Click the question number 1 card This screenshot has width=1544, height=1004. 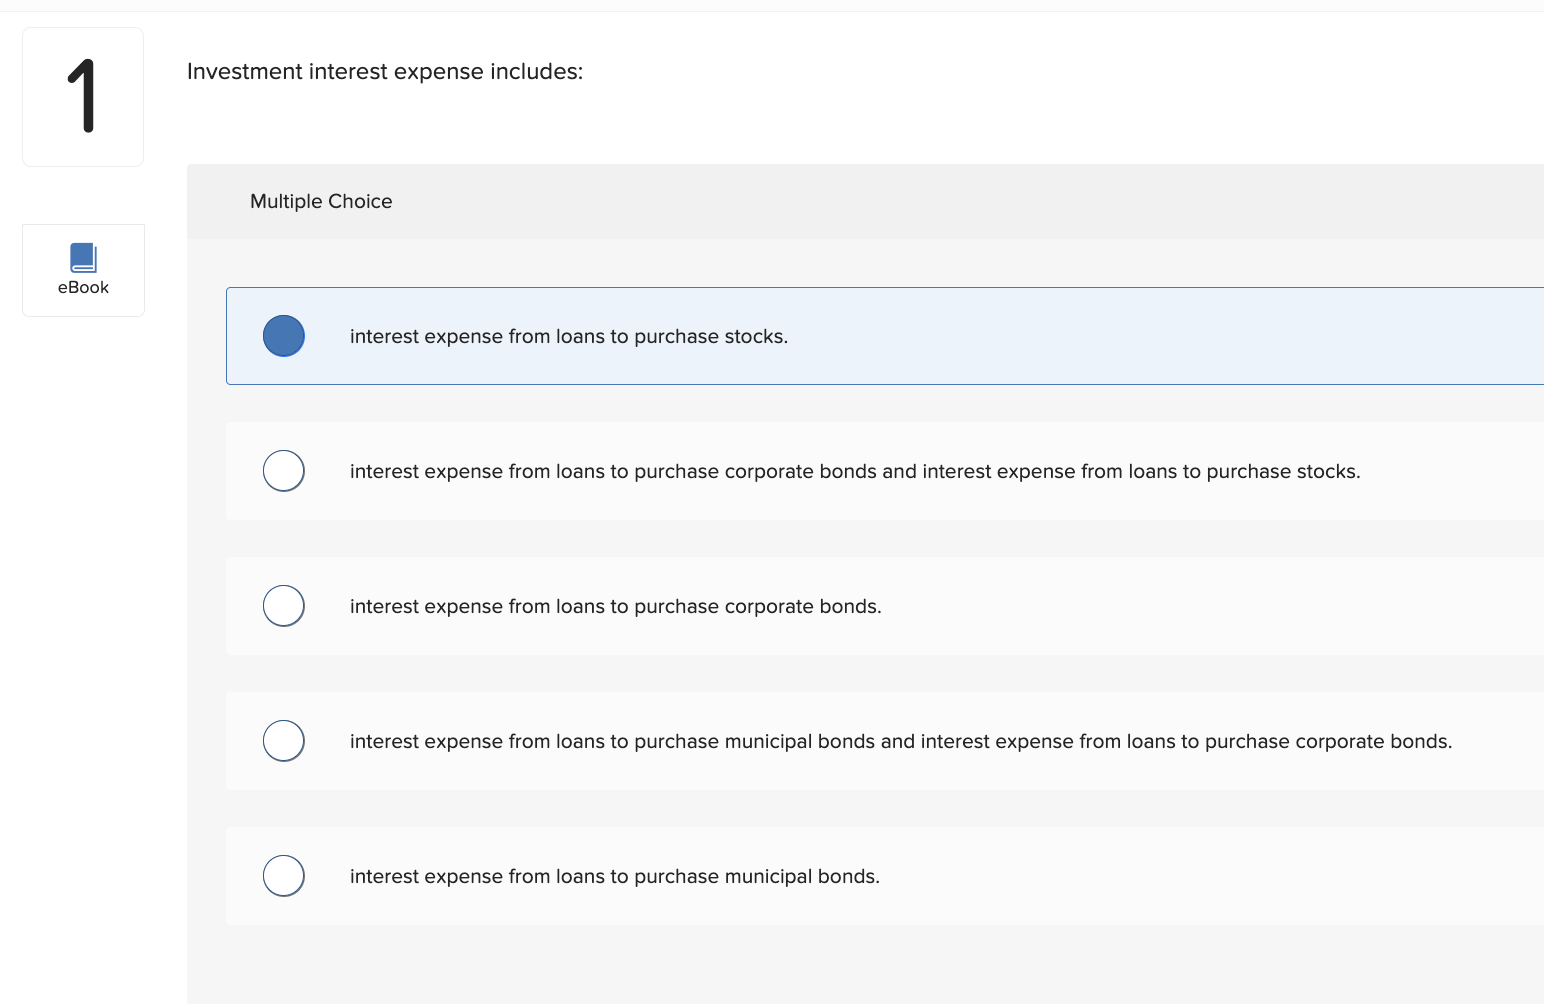(83, 97)
